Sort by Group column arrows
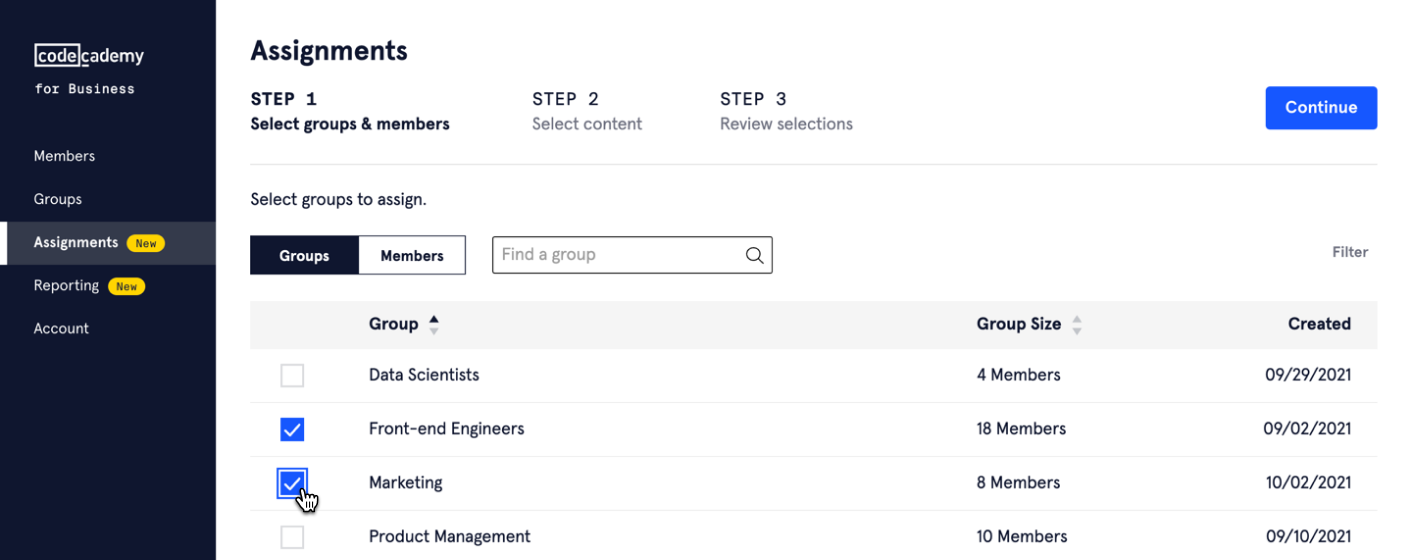This screenshot has height=560, width=1412. 434,324
